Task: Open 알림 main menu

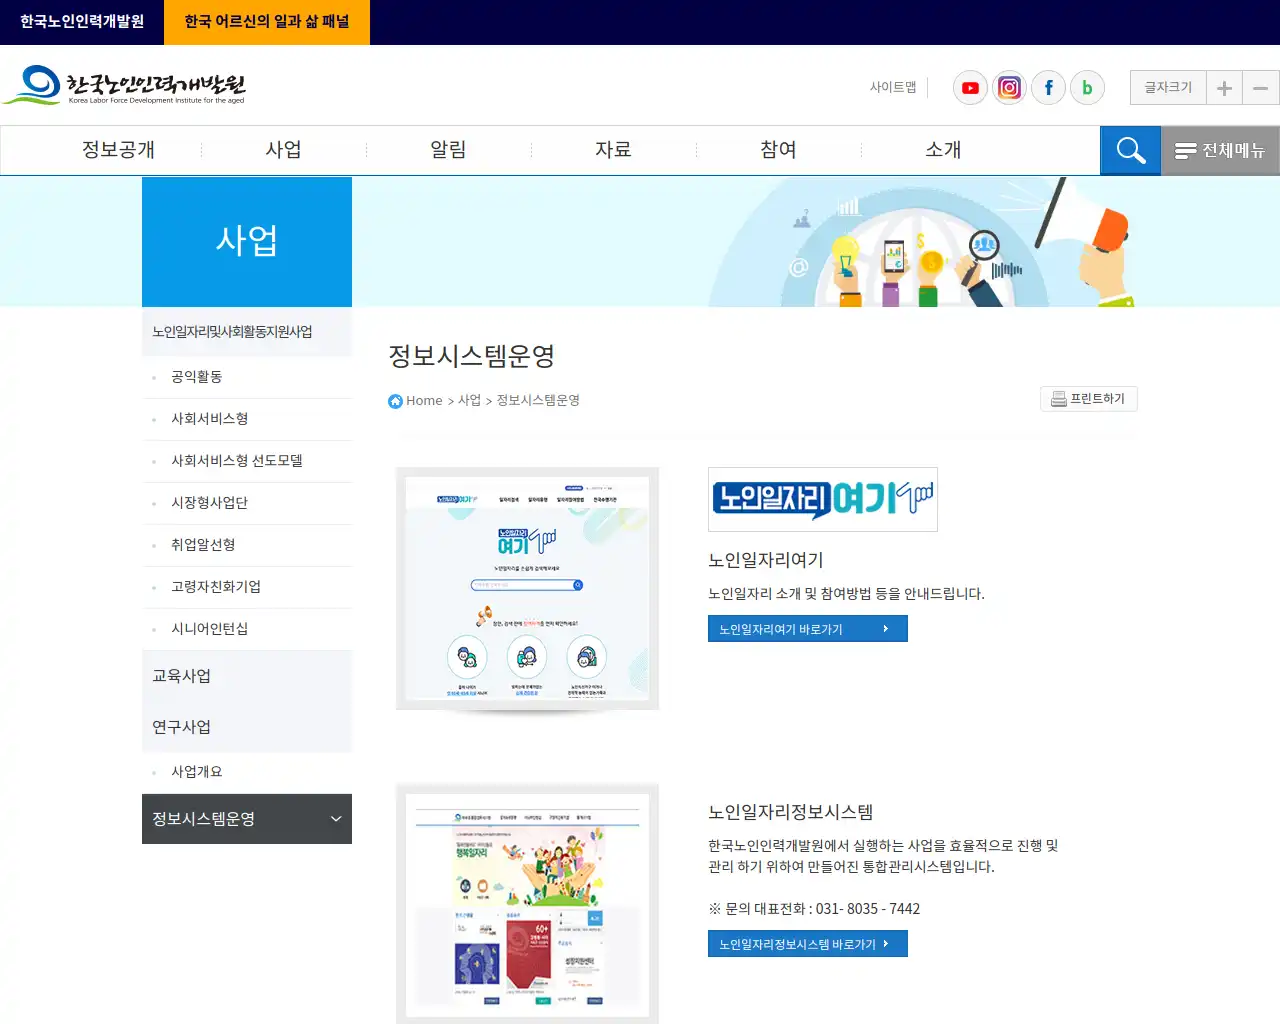Action: pyautogui.click(x=448, y=150)
